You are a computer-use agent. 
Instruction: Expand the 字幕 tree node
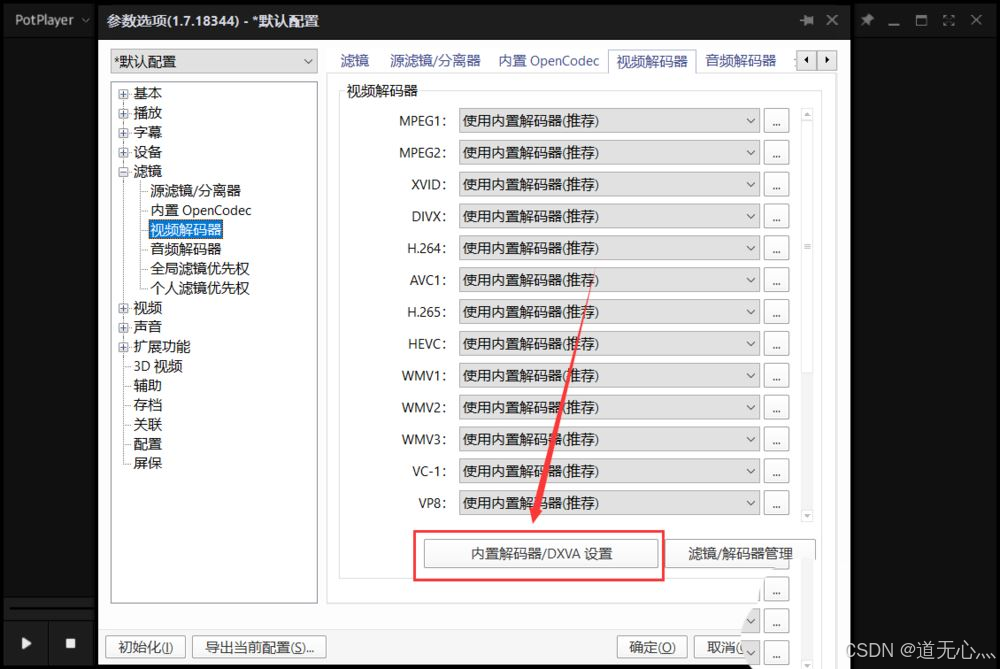click(x=123, y=133)
